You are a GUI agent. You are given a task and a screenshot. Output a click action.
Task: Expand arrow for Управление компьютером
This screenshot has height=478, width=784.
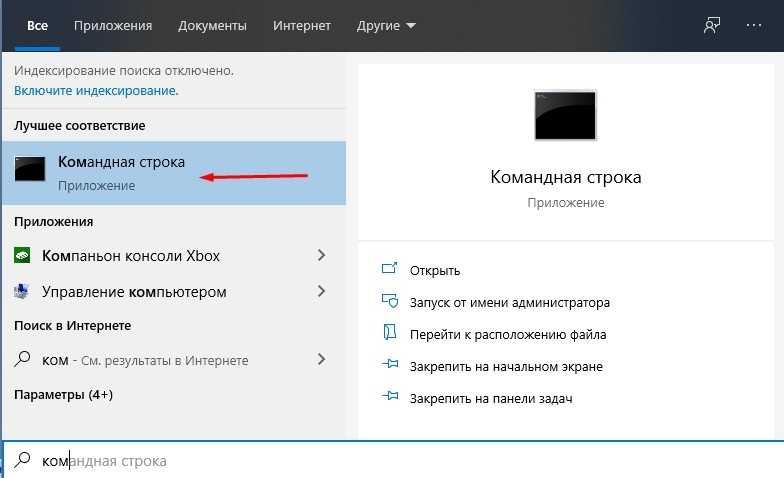point(322,291)
